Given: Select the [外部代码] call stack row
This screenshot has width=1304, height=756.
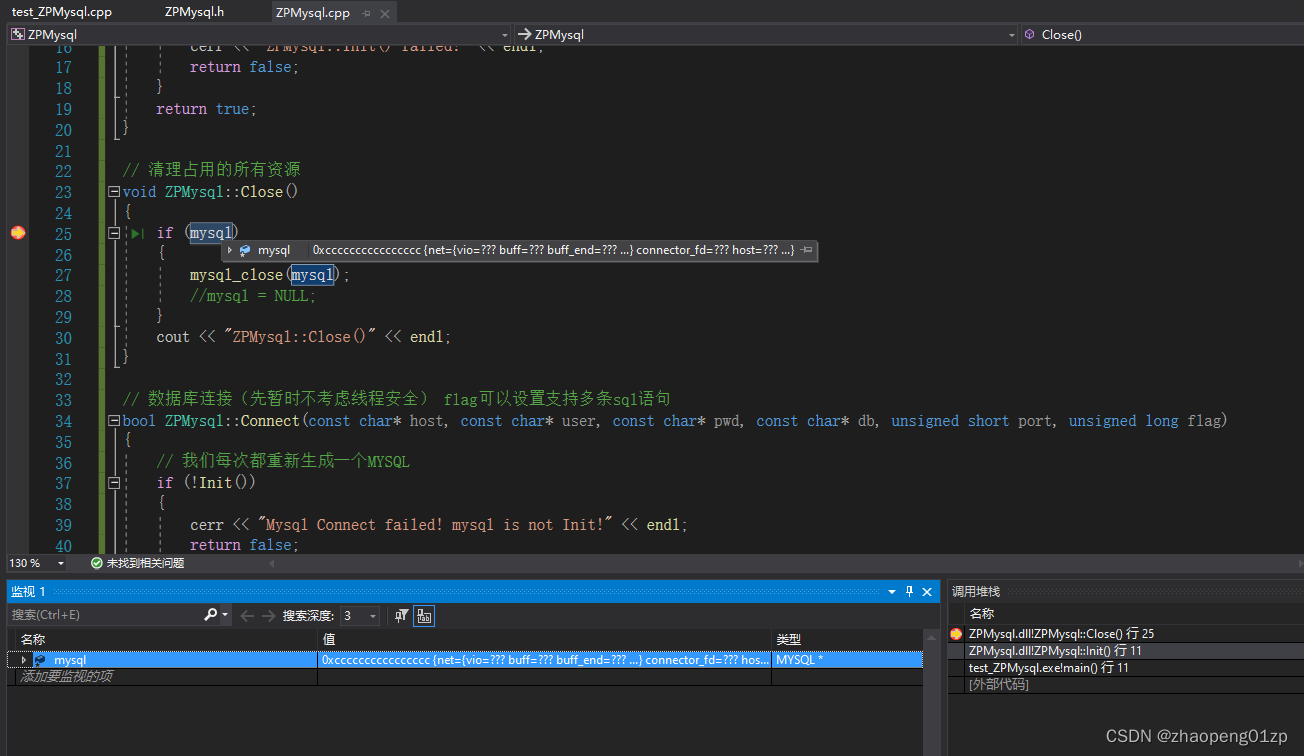Looking at the screenshot, I should pyautogui.click(x=999, y=685).
